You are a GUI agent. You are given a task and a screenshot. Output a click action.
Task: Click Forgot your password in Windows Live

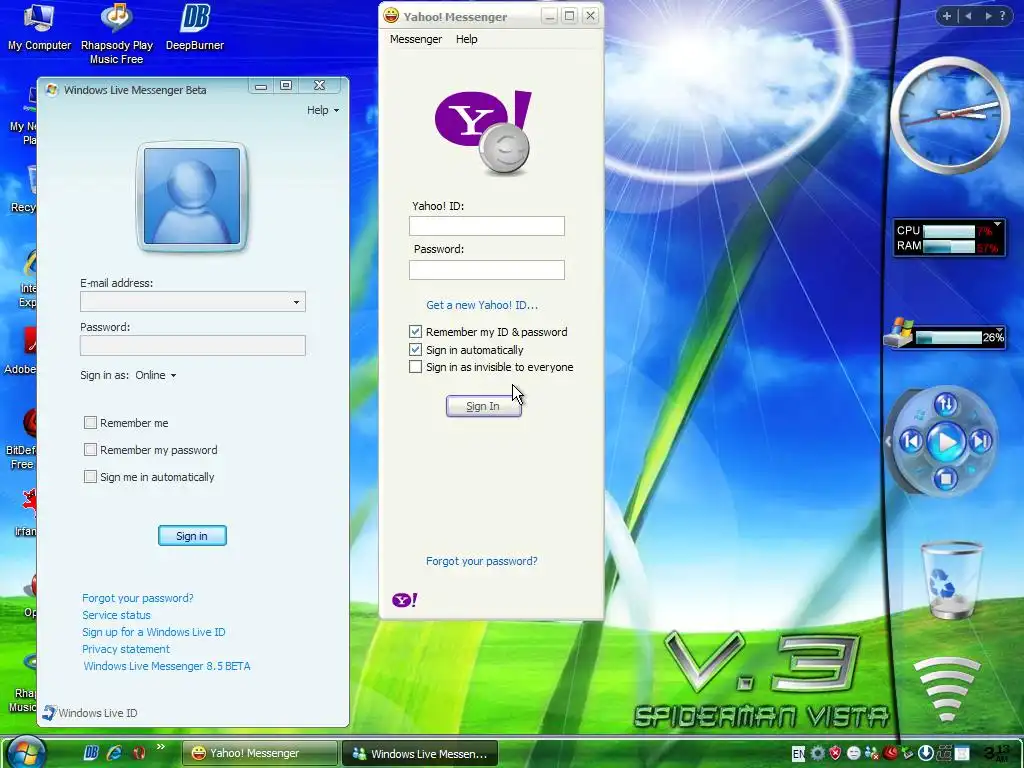click(138, 598)
